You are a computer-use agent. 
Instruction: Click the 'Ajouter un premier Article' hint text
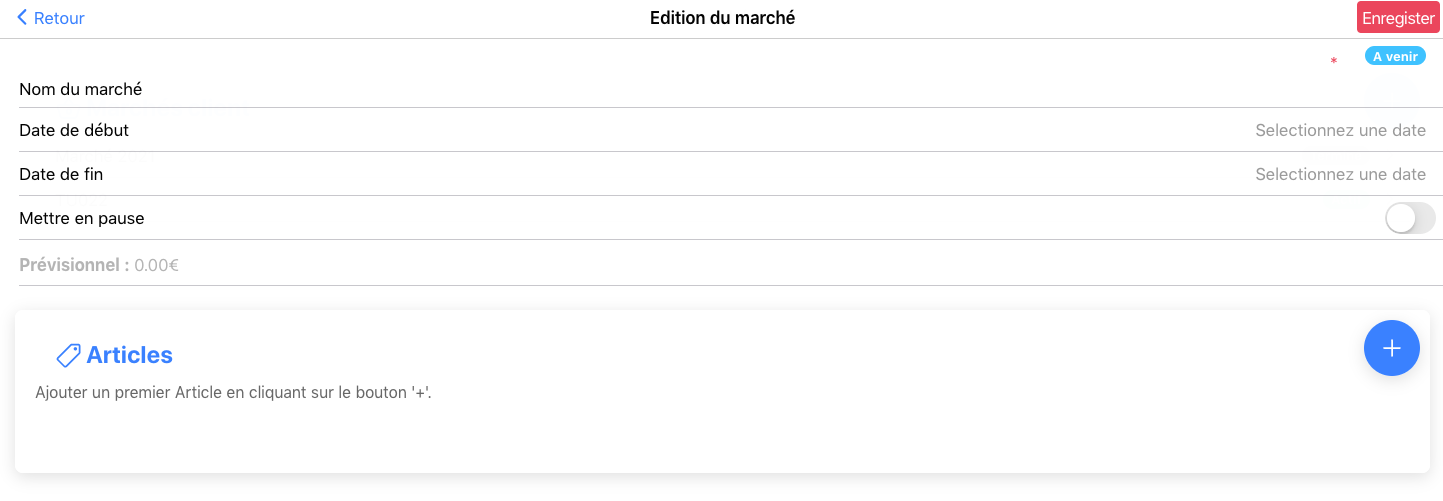(233, 392)
